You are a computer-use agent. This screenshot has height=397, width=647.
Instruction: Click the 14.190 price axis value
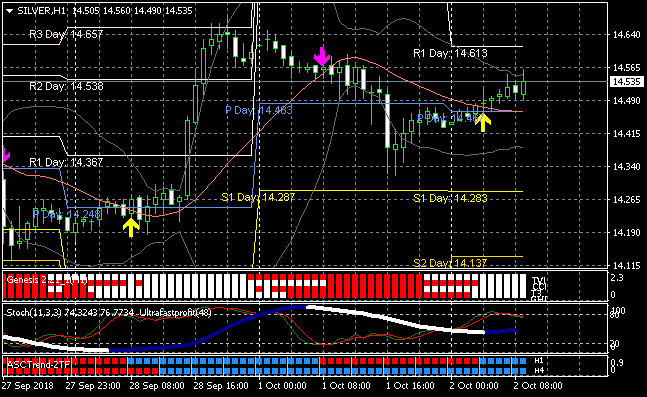(x=626, y=233)
